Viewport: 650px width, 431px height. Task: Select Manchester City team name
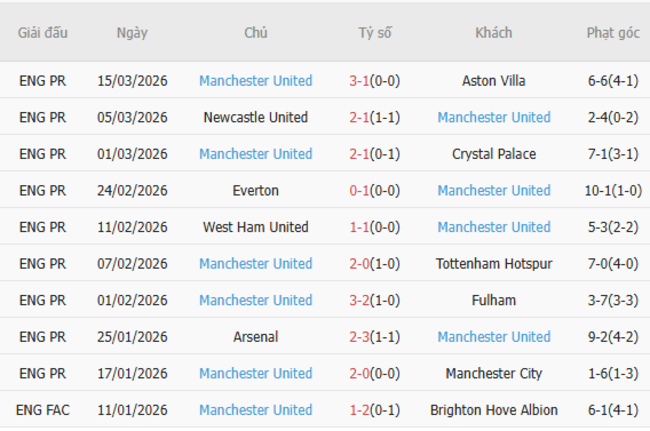pyautogui.click(x=494, y=373)
